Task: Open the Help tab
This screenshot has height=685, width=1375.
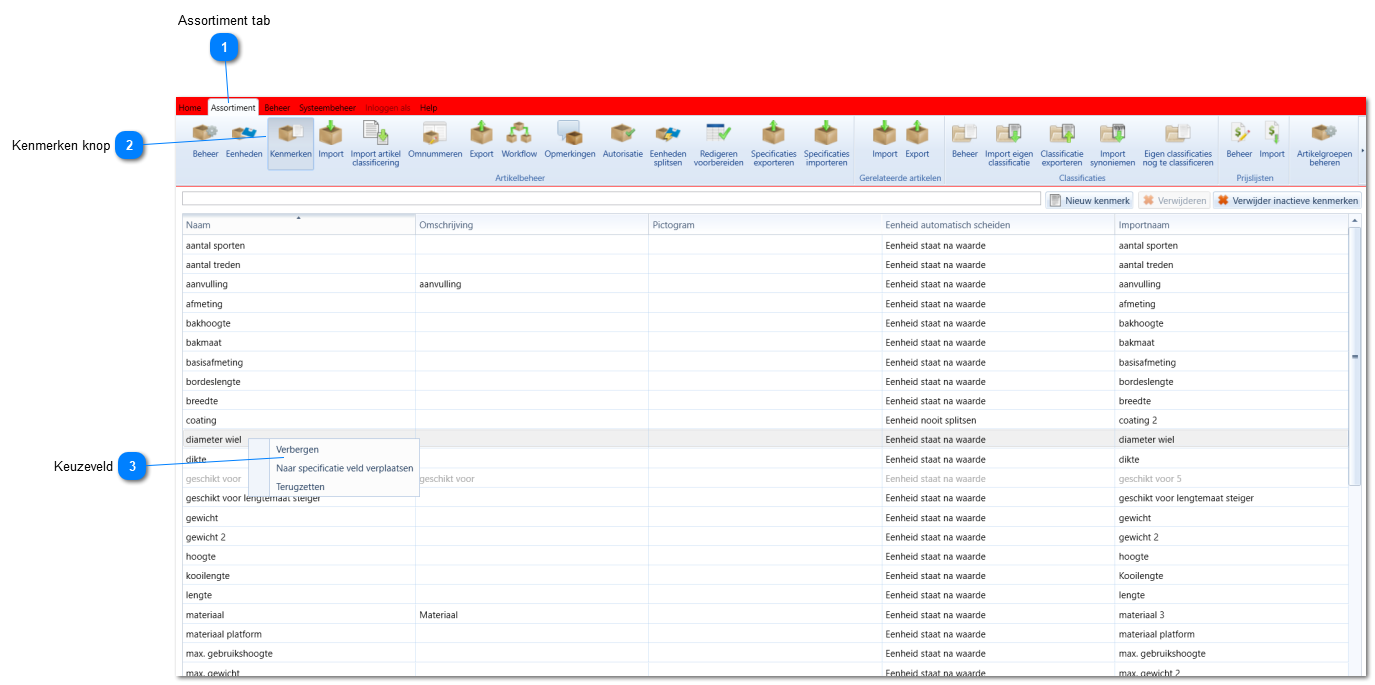Action: (x=428, y=107)
